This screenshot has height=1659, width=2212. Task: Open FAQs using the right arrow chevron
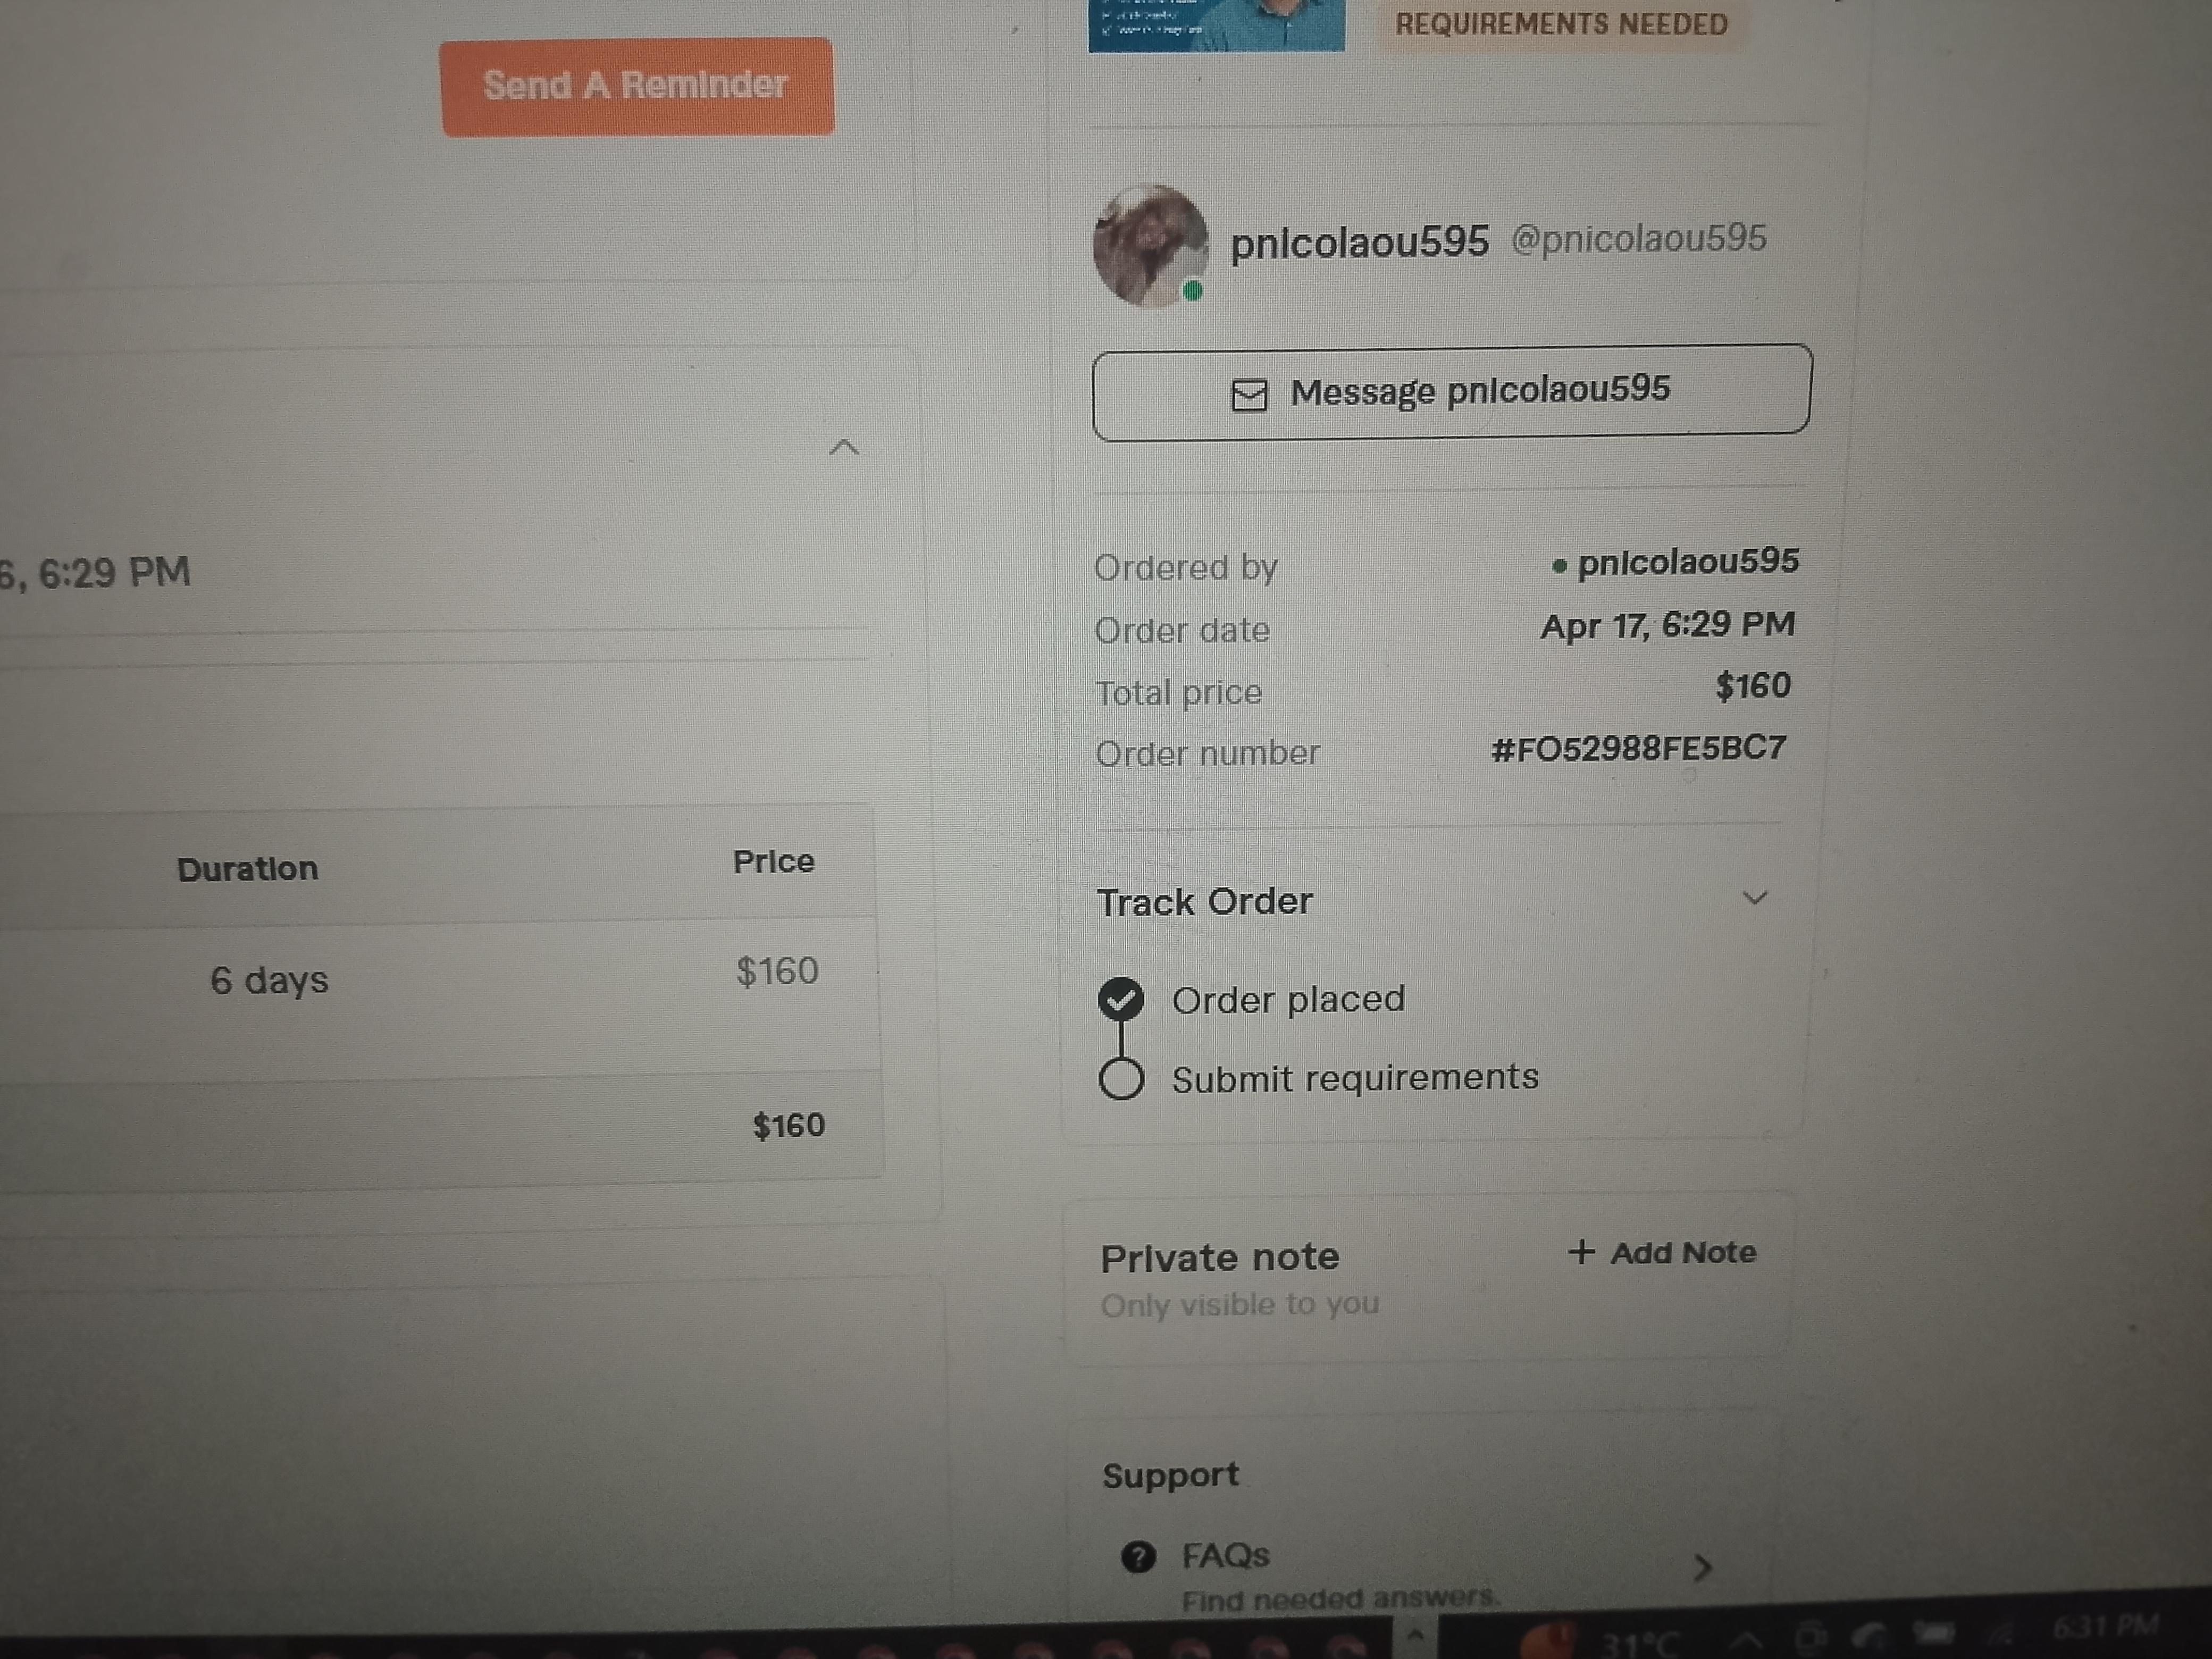pyautogui.click(x=1703, y=1567)
